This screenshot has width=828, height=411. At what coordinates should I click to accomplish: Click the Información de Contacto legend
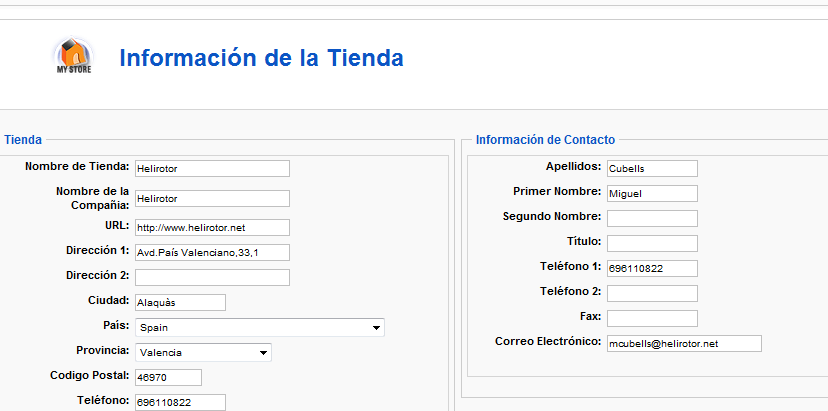545,140
